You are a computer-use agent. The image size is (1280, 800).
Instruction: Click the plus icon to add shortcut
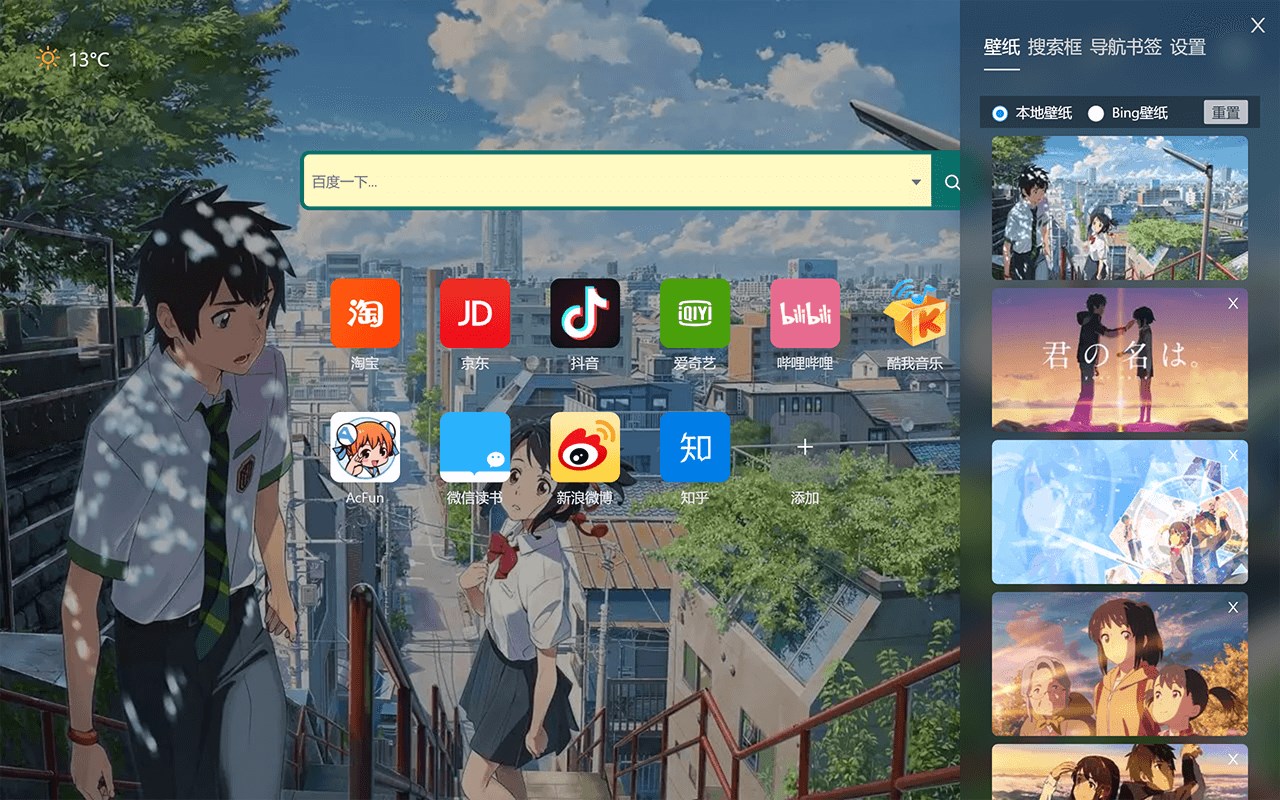[x=805, y=447]
